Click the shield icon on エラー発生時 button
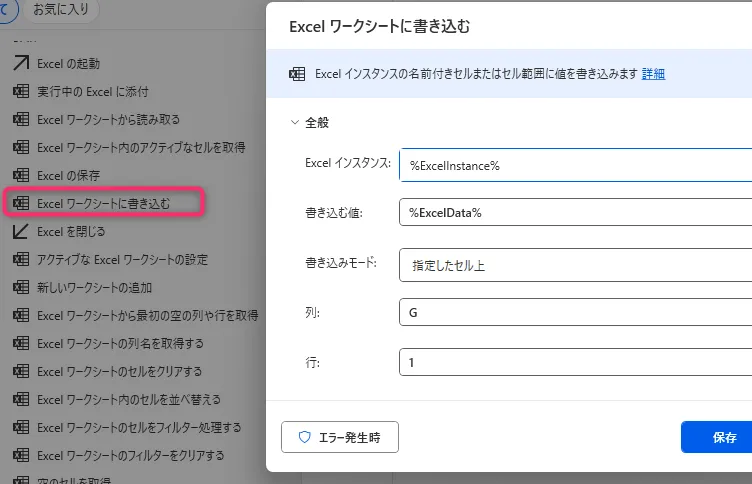 pyautogui.click(x=305, y=438)
